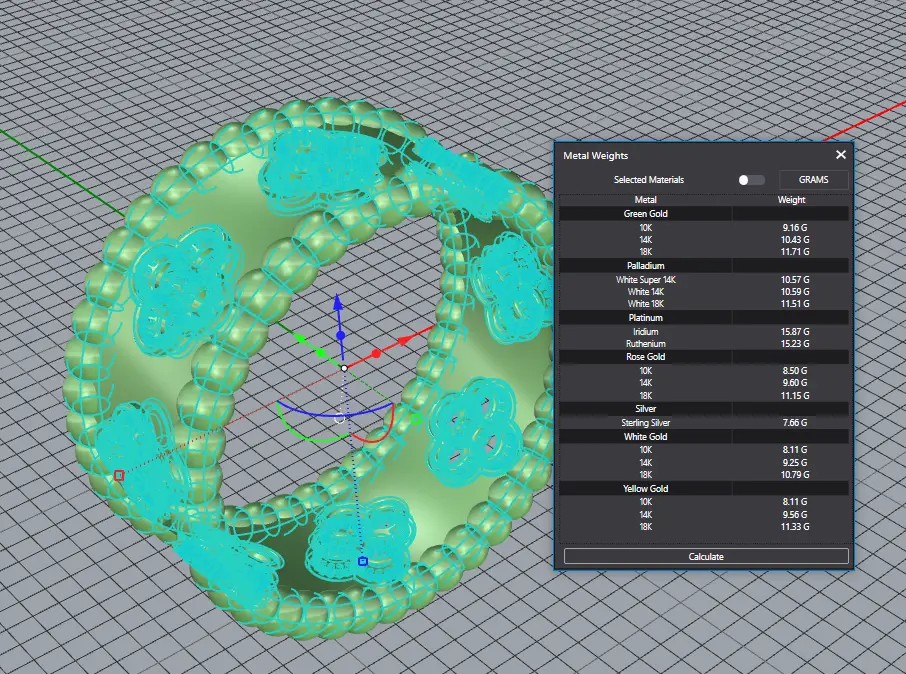906x674 pixels.
Task: Select the White Super 14K row
Action: [703, 280]
